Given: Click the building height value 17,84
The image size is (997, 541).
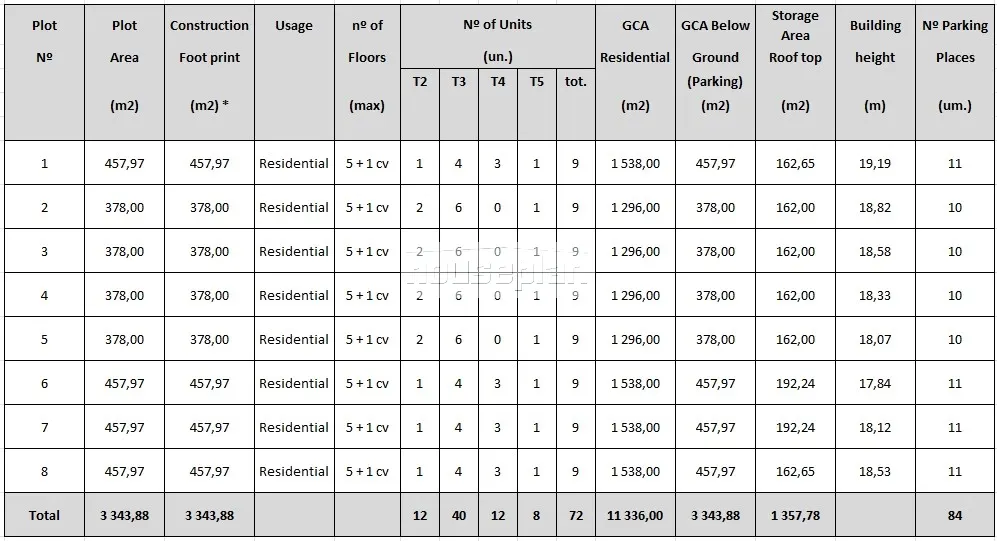Looking at the screenshot, I should (x=875, y=384).
